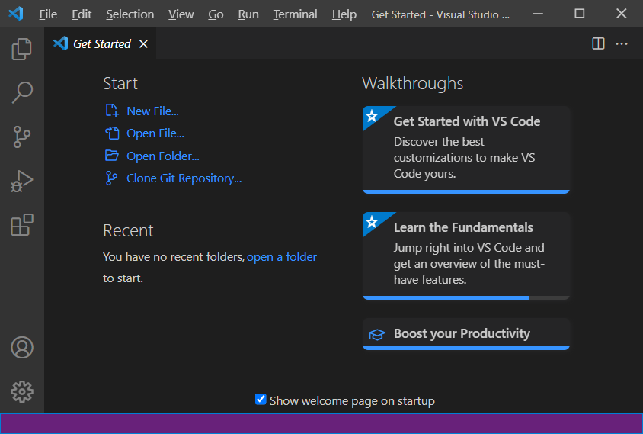Open the Run menu
643x434 pixels.
248,14
